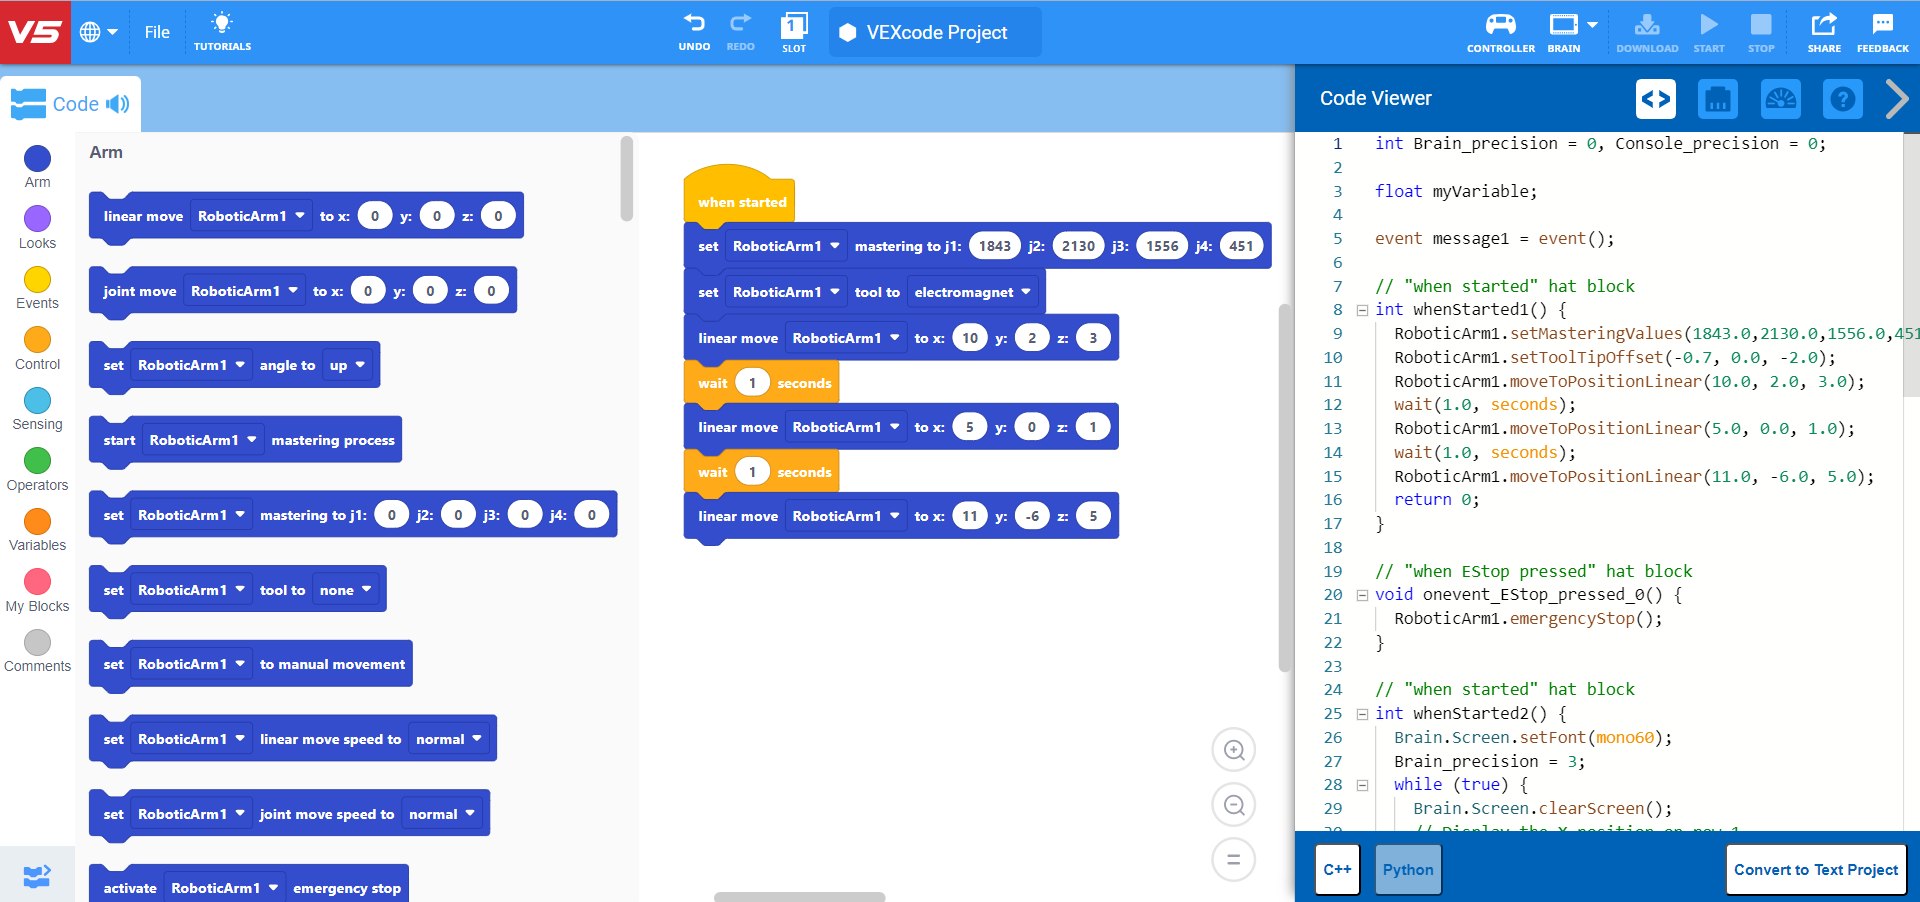Viewport: 1920px width, 902px height.
Task: Open the language globe menu
Action: [x=98, y=32]
